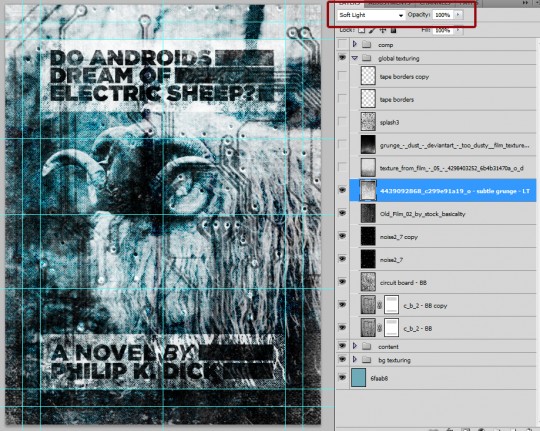
Task: Select the tape borders layer name
Action: [x=397, y=100]
